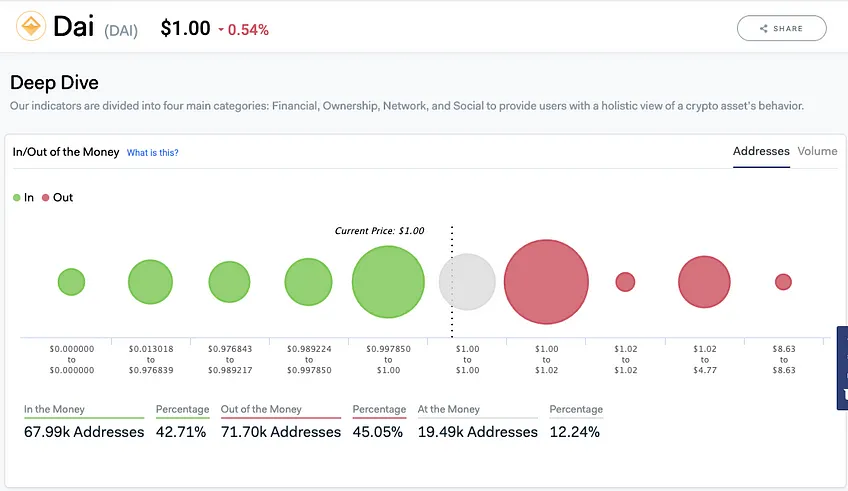Click the small red $1.02 to $1.02 bubble
The width and height of the screenshot is (848, 491).
(x=625, y=282)
